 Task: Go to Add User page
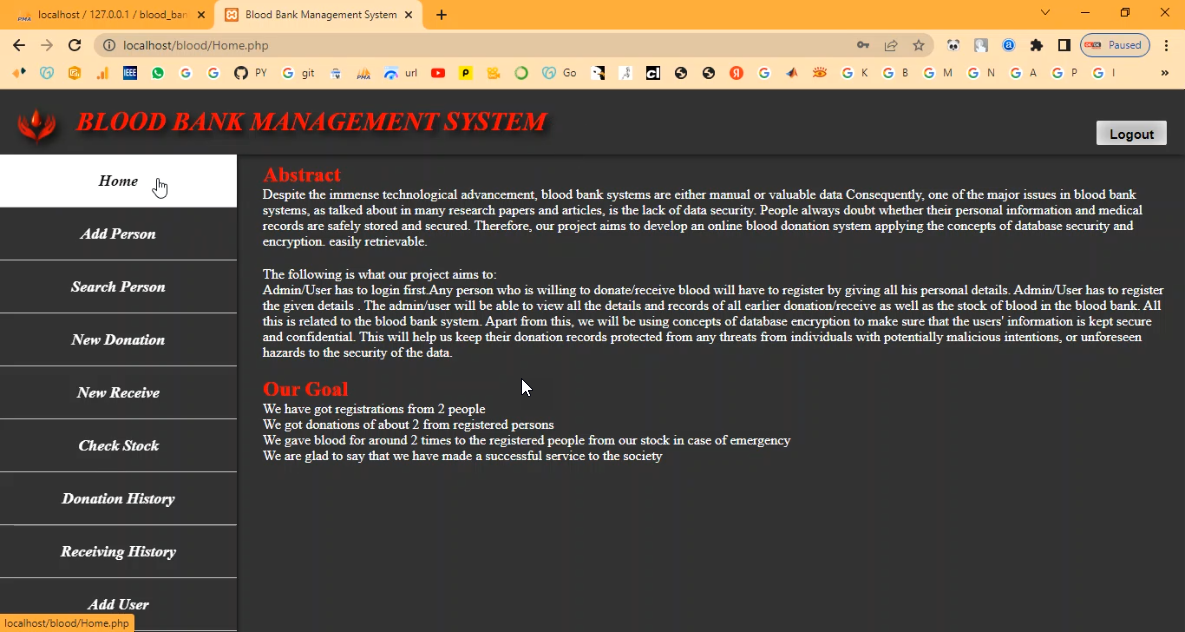click(118, 604)
